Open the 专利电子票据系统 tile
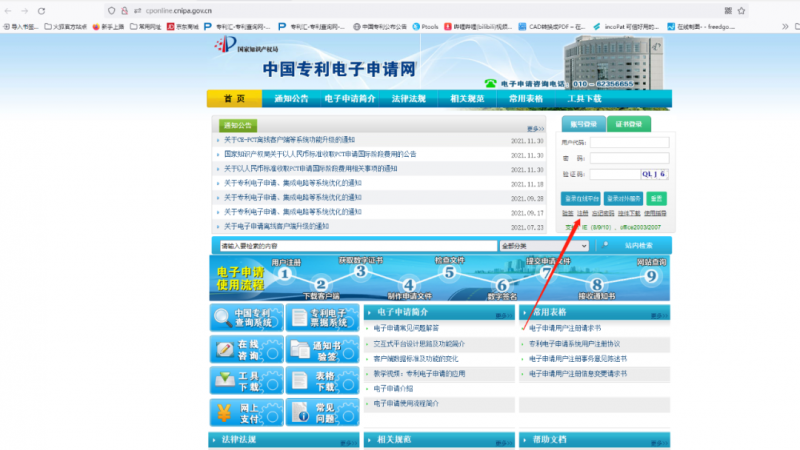Image resolution: width=800 pixels, height=450 pixels. (322, 317)
